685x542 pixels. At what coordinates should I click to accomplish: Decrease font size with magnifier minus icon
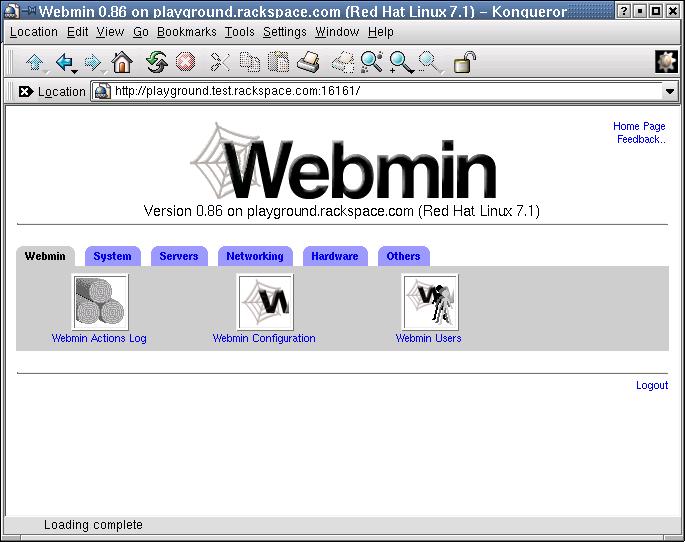(429, 62)
